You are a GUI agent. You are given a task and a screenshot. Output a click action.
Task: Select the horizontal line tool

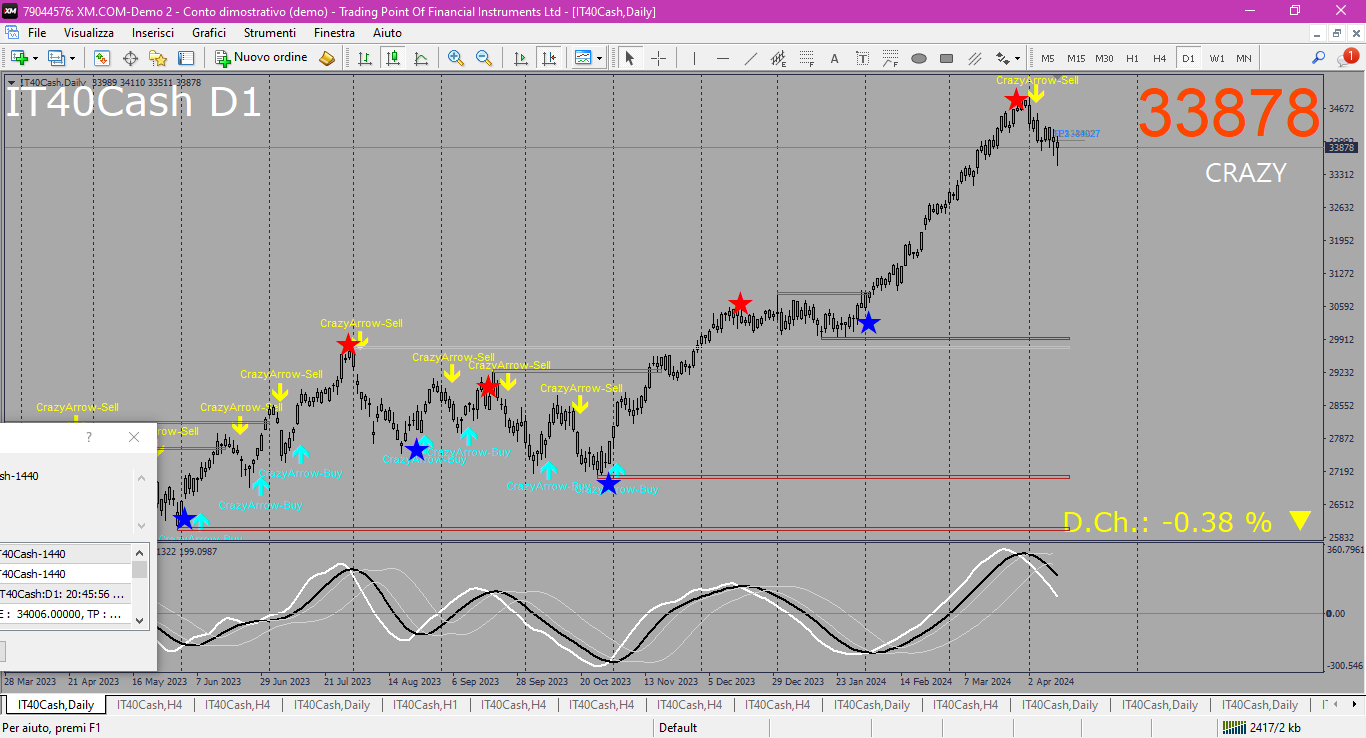pyautogui.click(x=722, y=58)
